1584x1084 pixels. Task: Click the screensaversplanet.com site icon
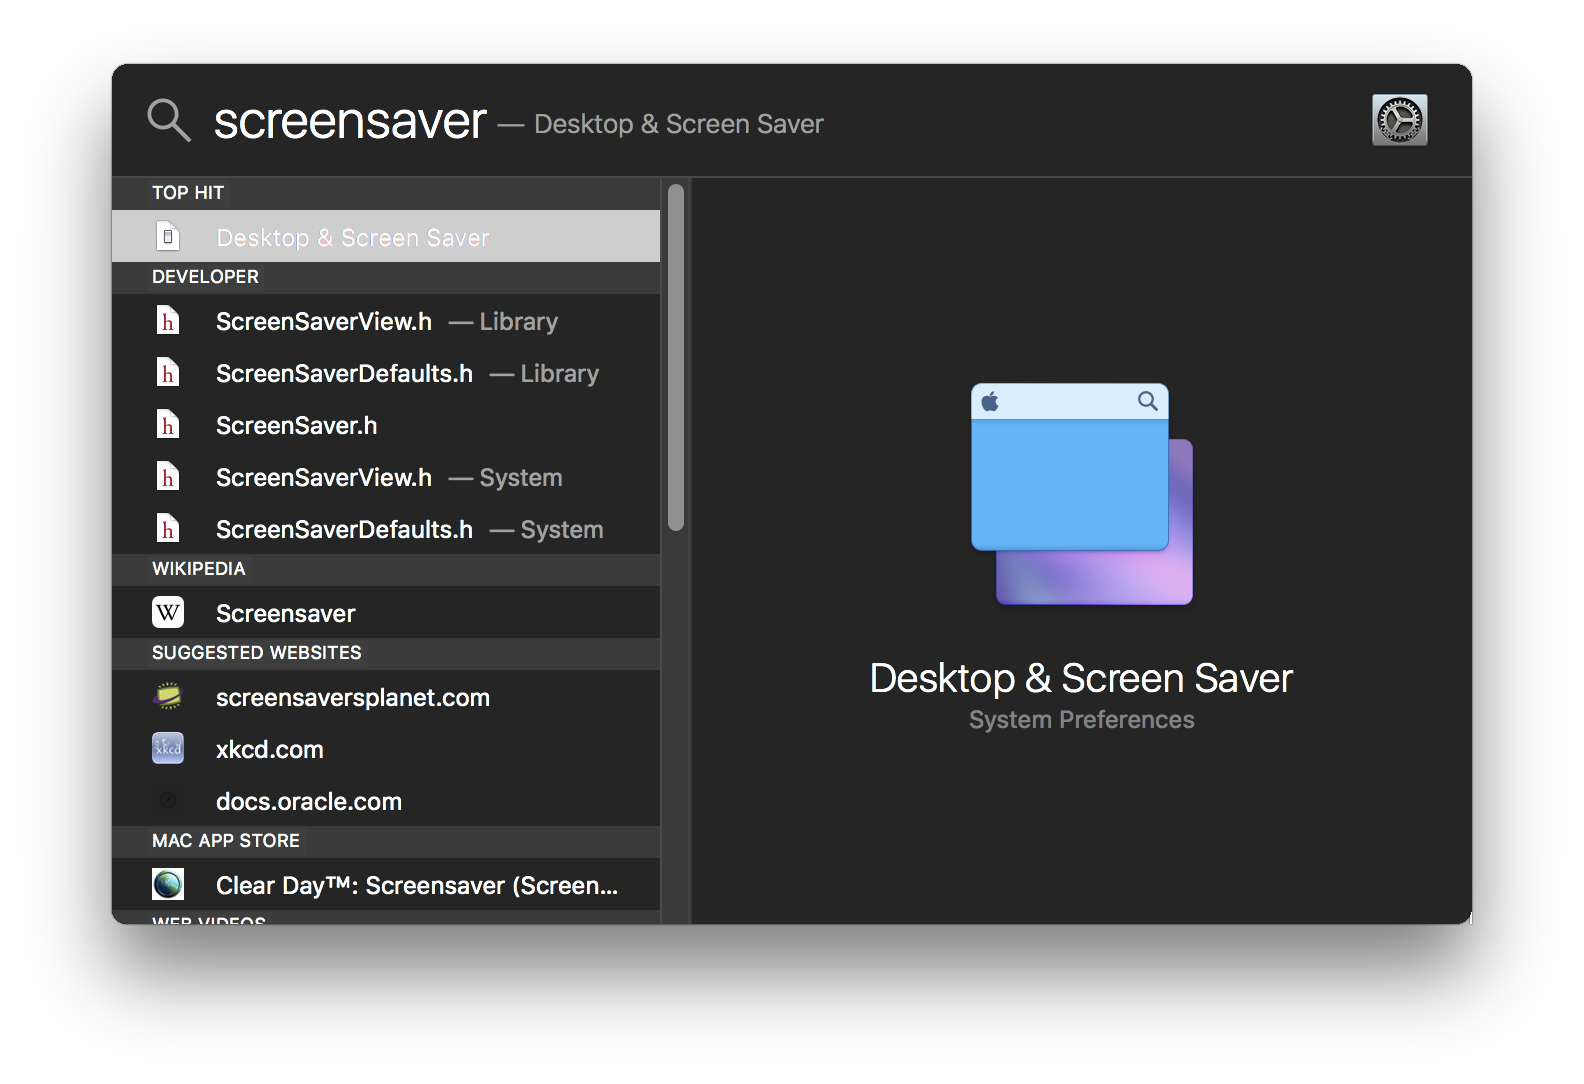pyautogui.click(x=168, y=696)
